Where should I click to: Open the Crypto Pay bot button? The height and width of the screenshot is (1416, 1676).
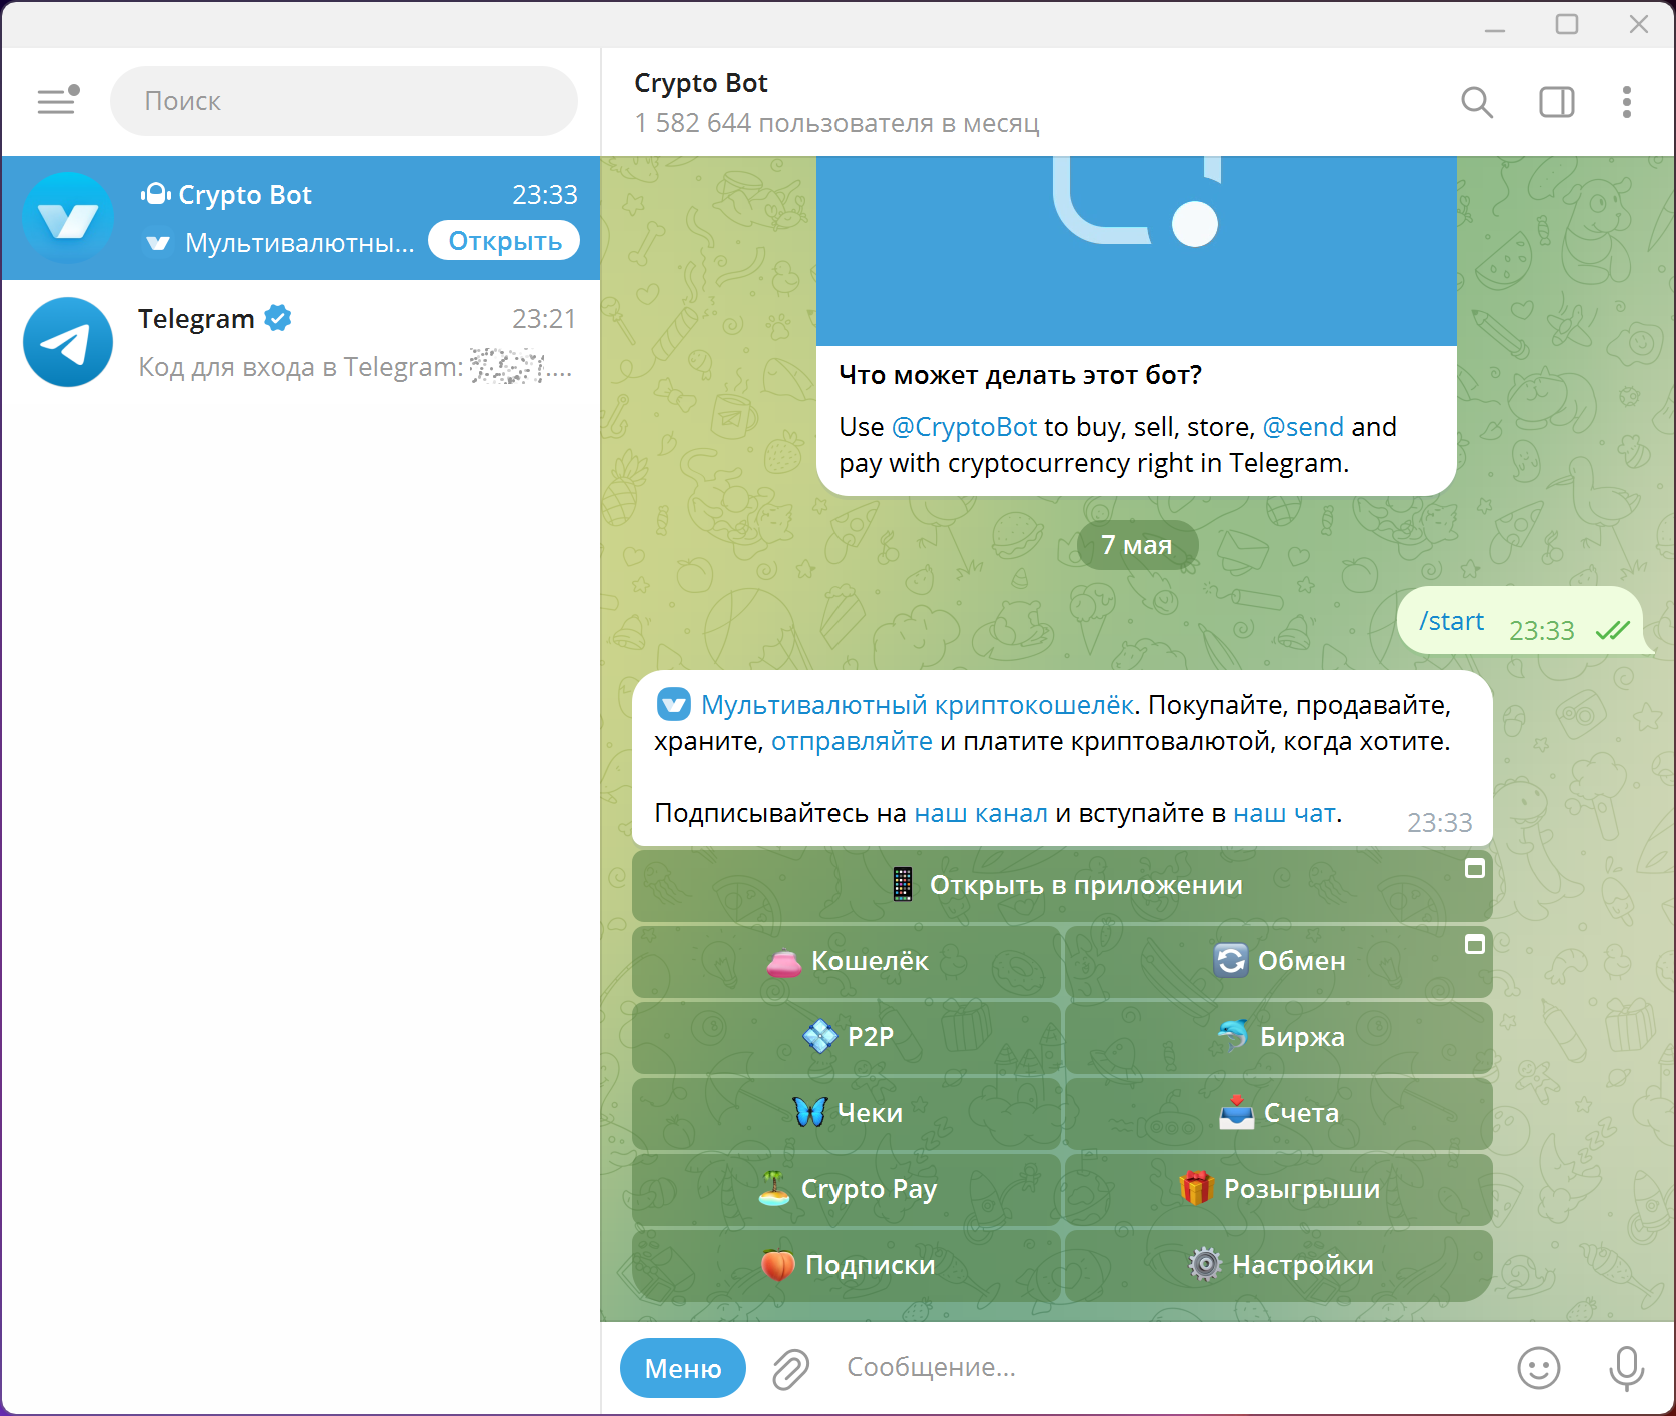(846, 1189)
